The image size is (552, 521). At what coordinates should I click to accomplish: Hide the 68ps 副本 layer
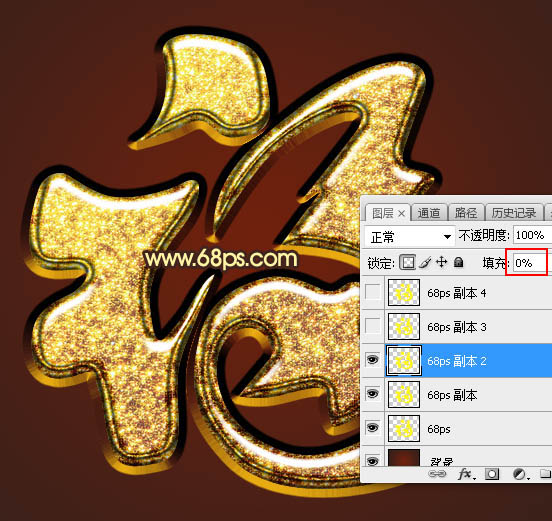coord(372,394)
